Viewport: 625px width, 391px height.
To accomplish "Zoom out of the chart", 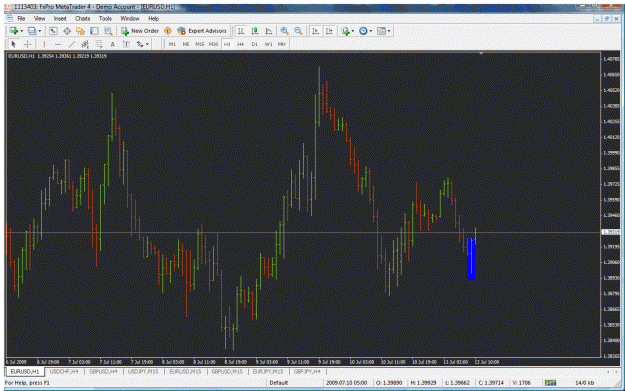I will point(298,31).
